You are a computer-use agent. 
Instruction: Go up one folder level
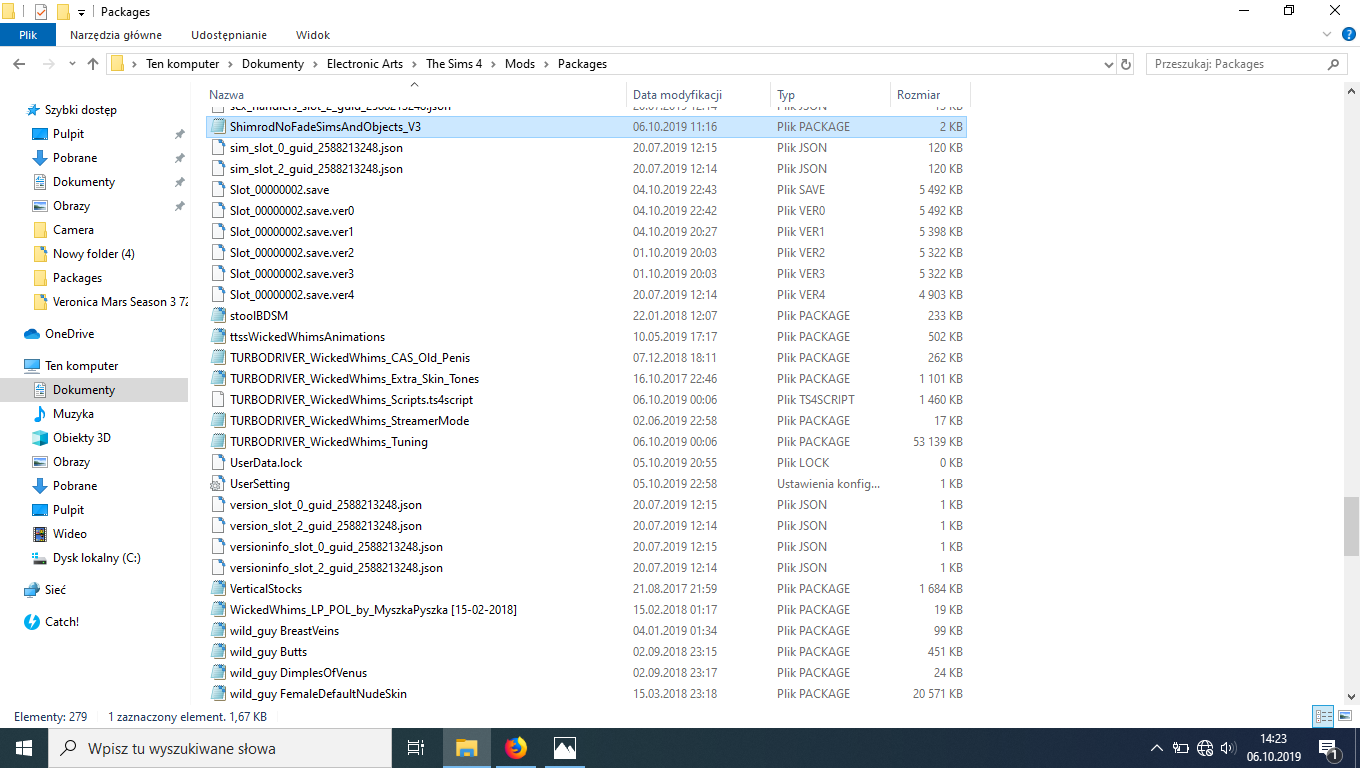[x=93, y=64]
